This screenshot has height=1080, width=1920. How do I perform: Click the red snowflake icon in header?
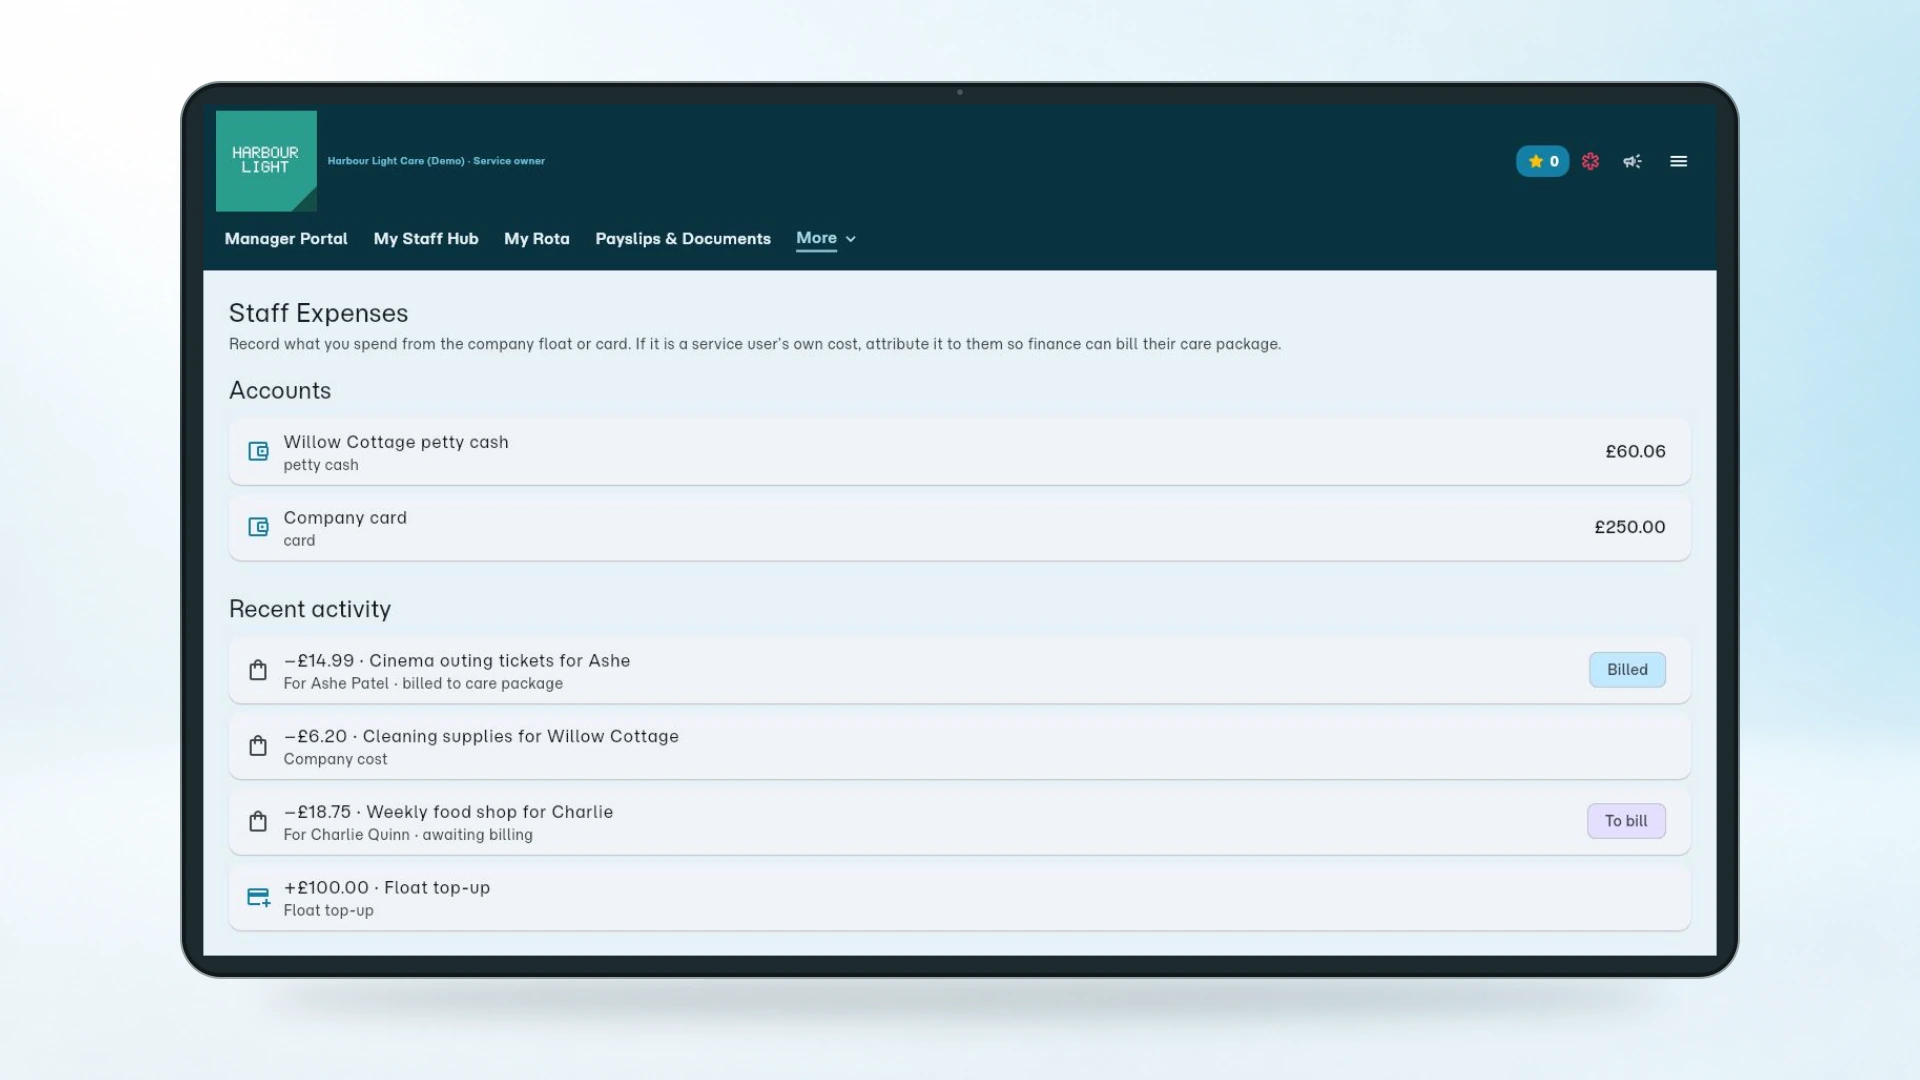pyautogui.click(x=1590, y=161)
